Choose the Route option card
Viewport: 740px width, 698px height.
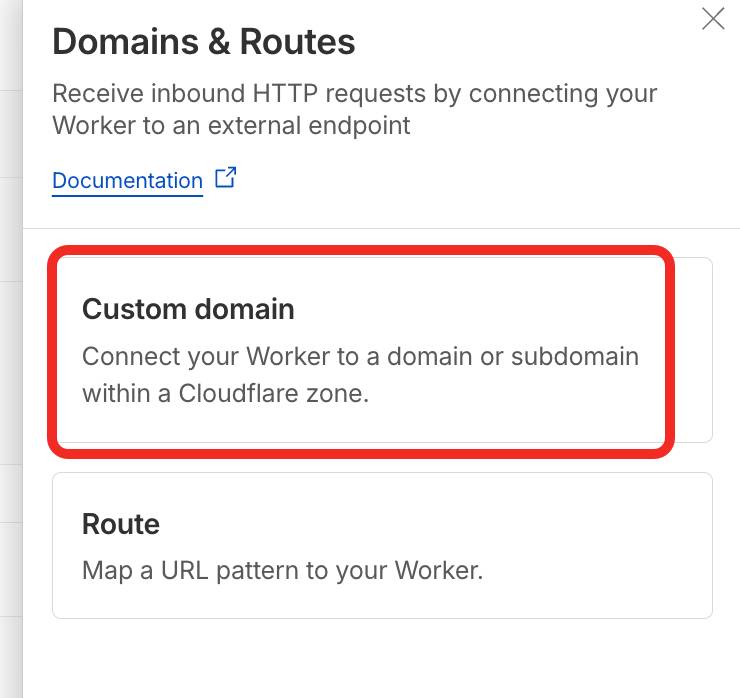pyautogui.click(x=382, y=545)
